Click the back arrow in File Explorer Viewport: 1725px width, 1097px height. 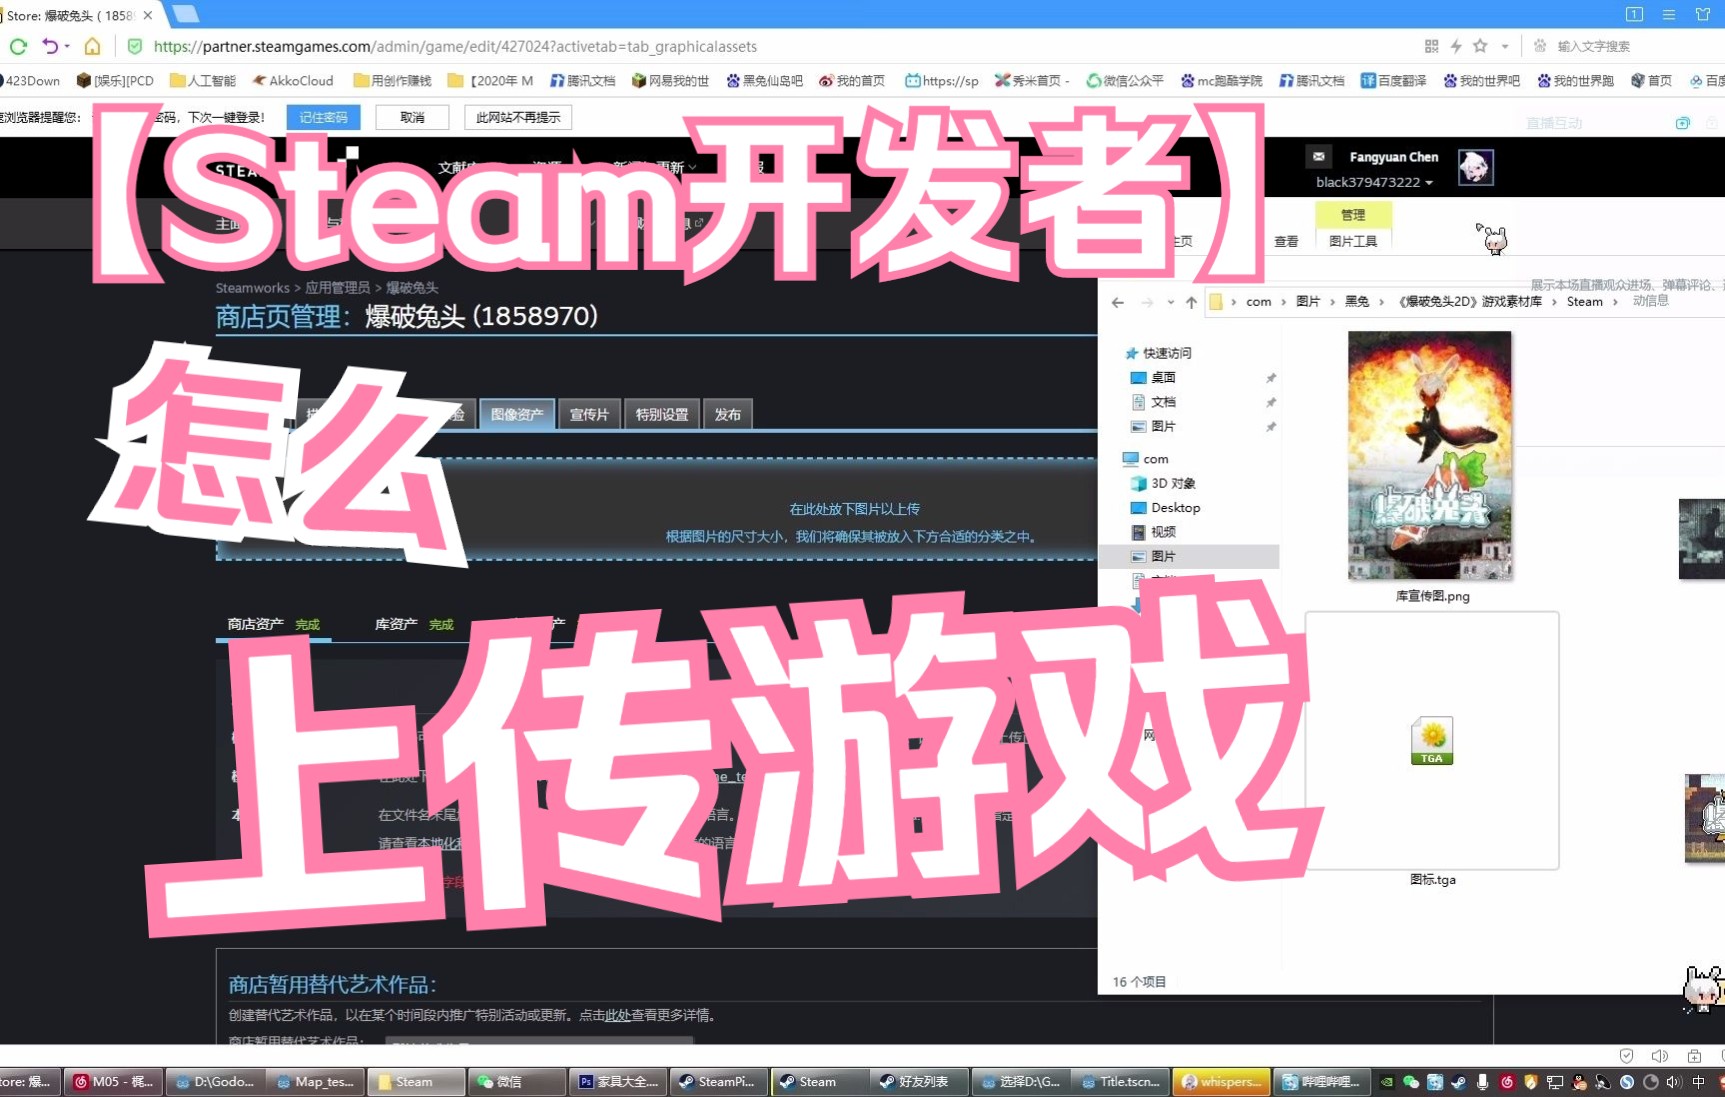click(1118, 301)
